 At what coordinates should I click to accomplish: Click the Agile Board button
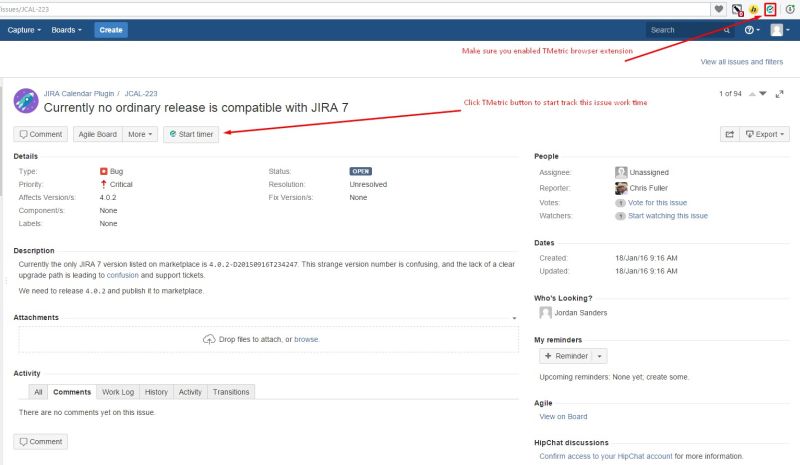(x=97, y=134)
